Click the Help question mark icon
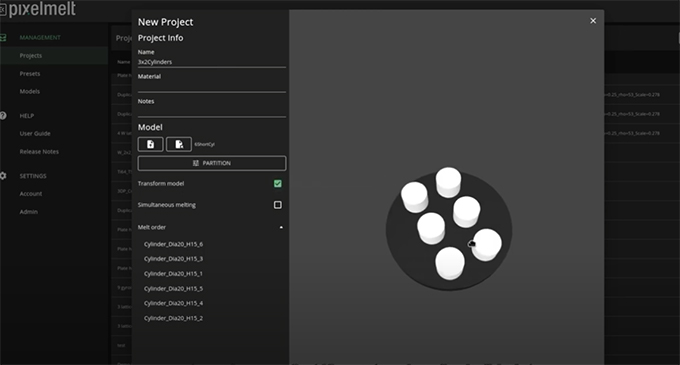Viewport: 680px width, 365px height. click(x=3, y=115)
